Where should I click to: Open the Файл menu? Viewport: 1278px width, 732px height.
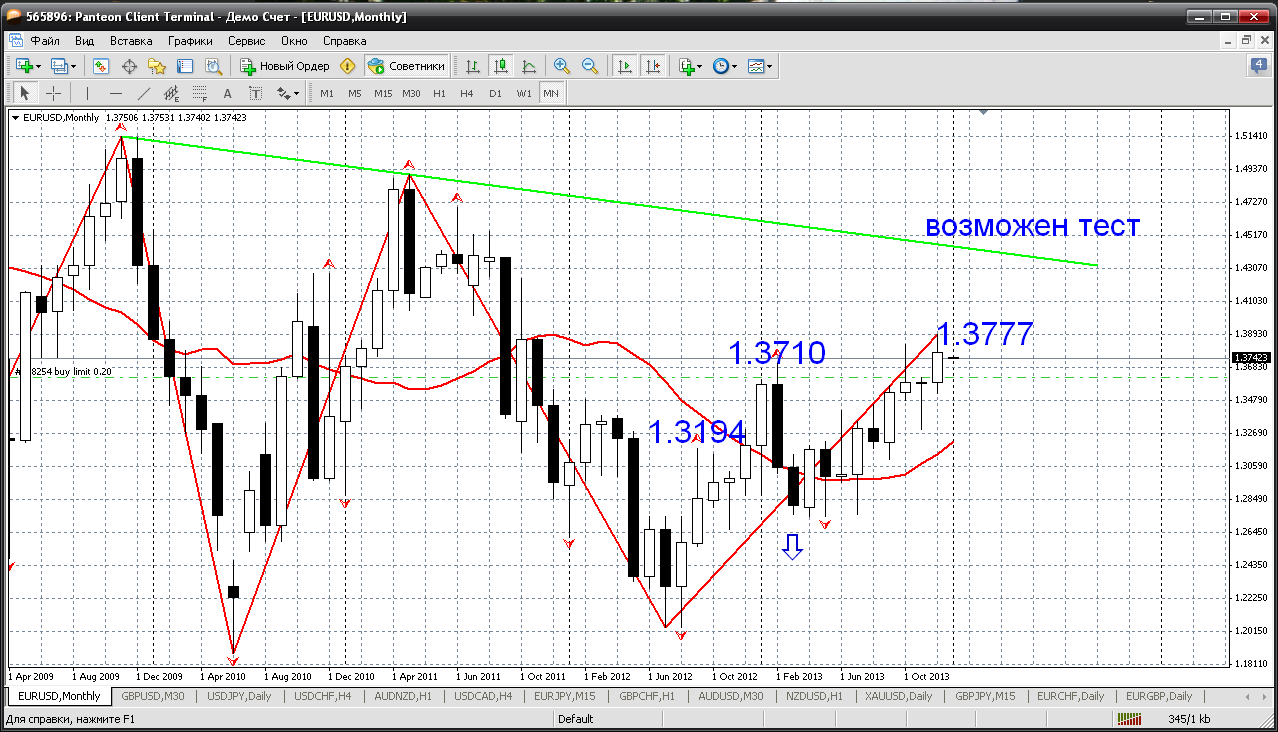pos(45,41)
